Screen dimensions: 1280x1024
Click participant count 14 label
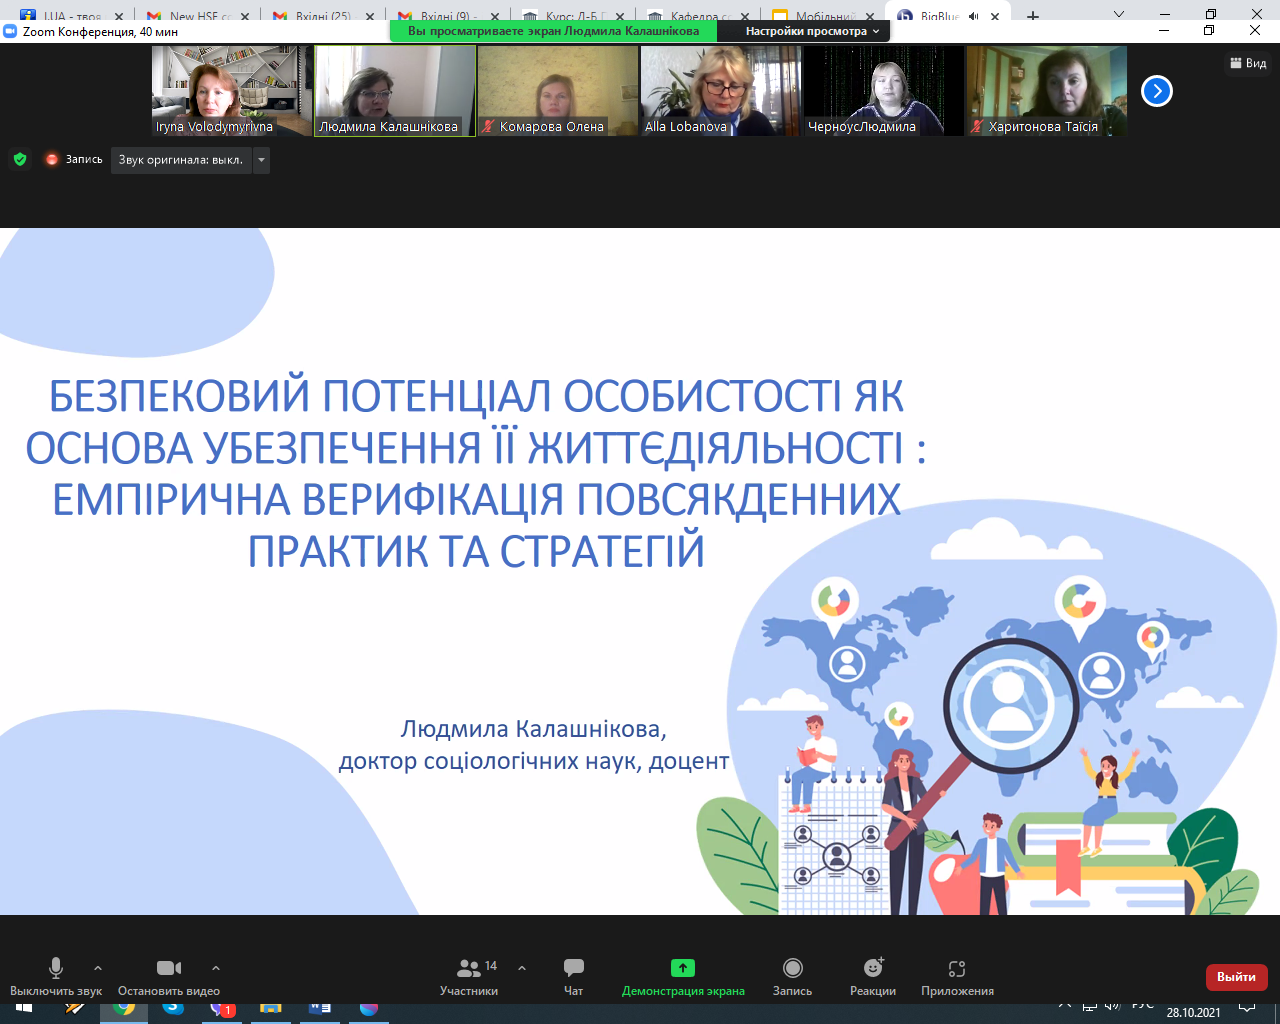[x=491, y=966]
